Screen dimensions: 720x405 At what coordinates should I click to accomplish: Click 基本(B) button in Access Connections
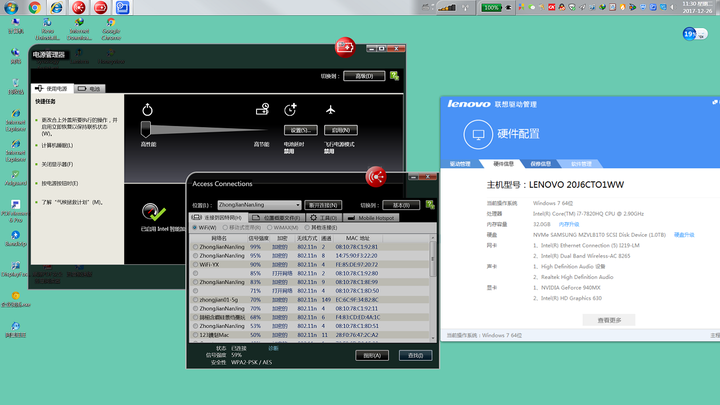pyautogui.click(x=401, y=205)
